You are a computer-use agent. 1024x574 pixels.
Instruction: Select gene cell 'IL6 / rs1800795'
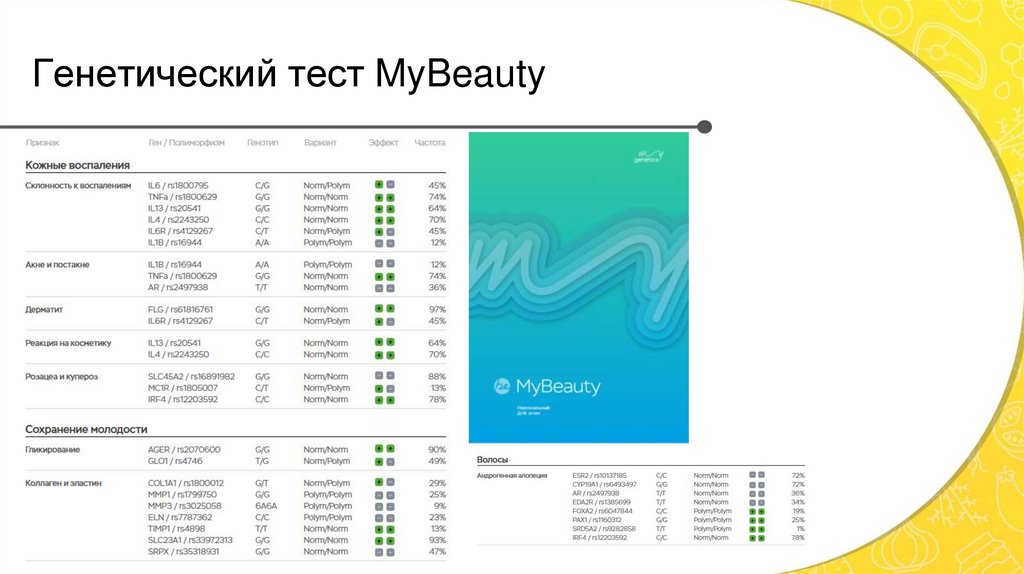(x=178, y=185)
